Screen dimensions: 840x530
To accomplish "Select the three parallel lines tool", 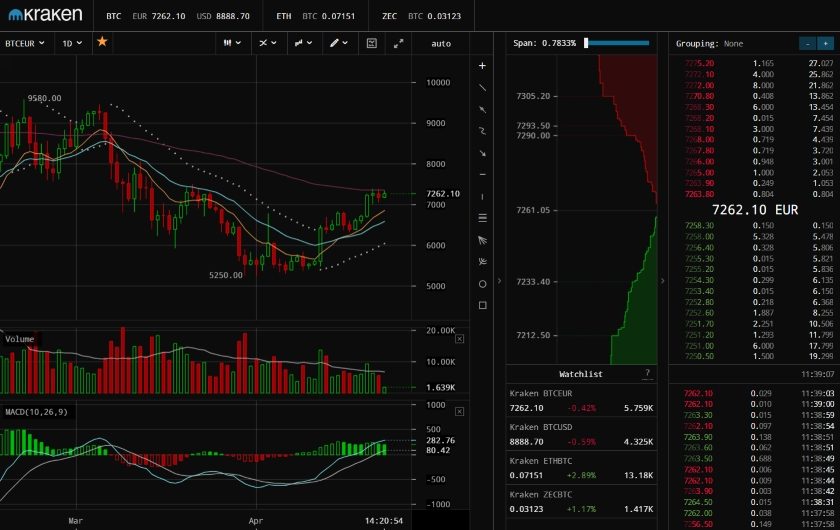I will click(x=482, y=218).
